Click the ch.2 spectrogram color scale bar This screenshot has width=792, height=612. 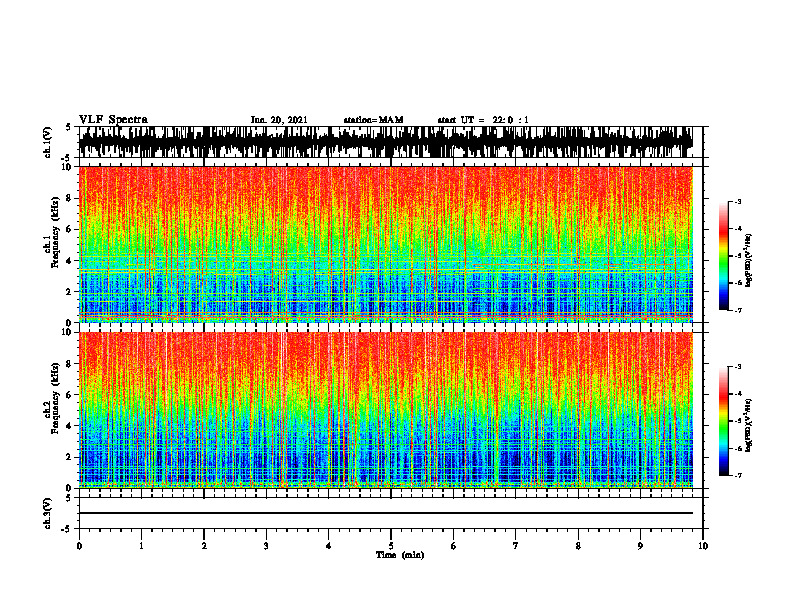coord(724,421)
